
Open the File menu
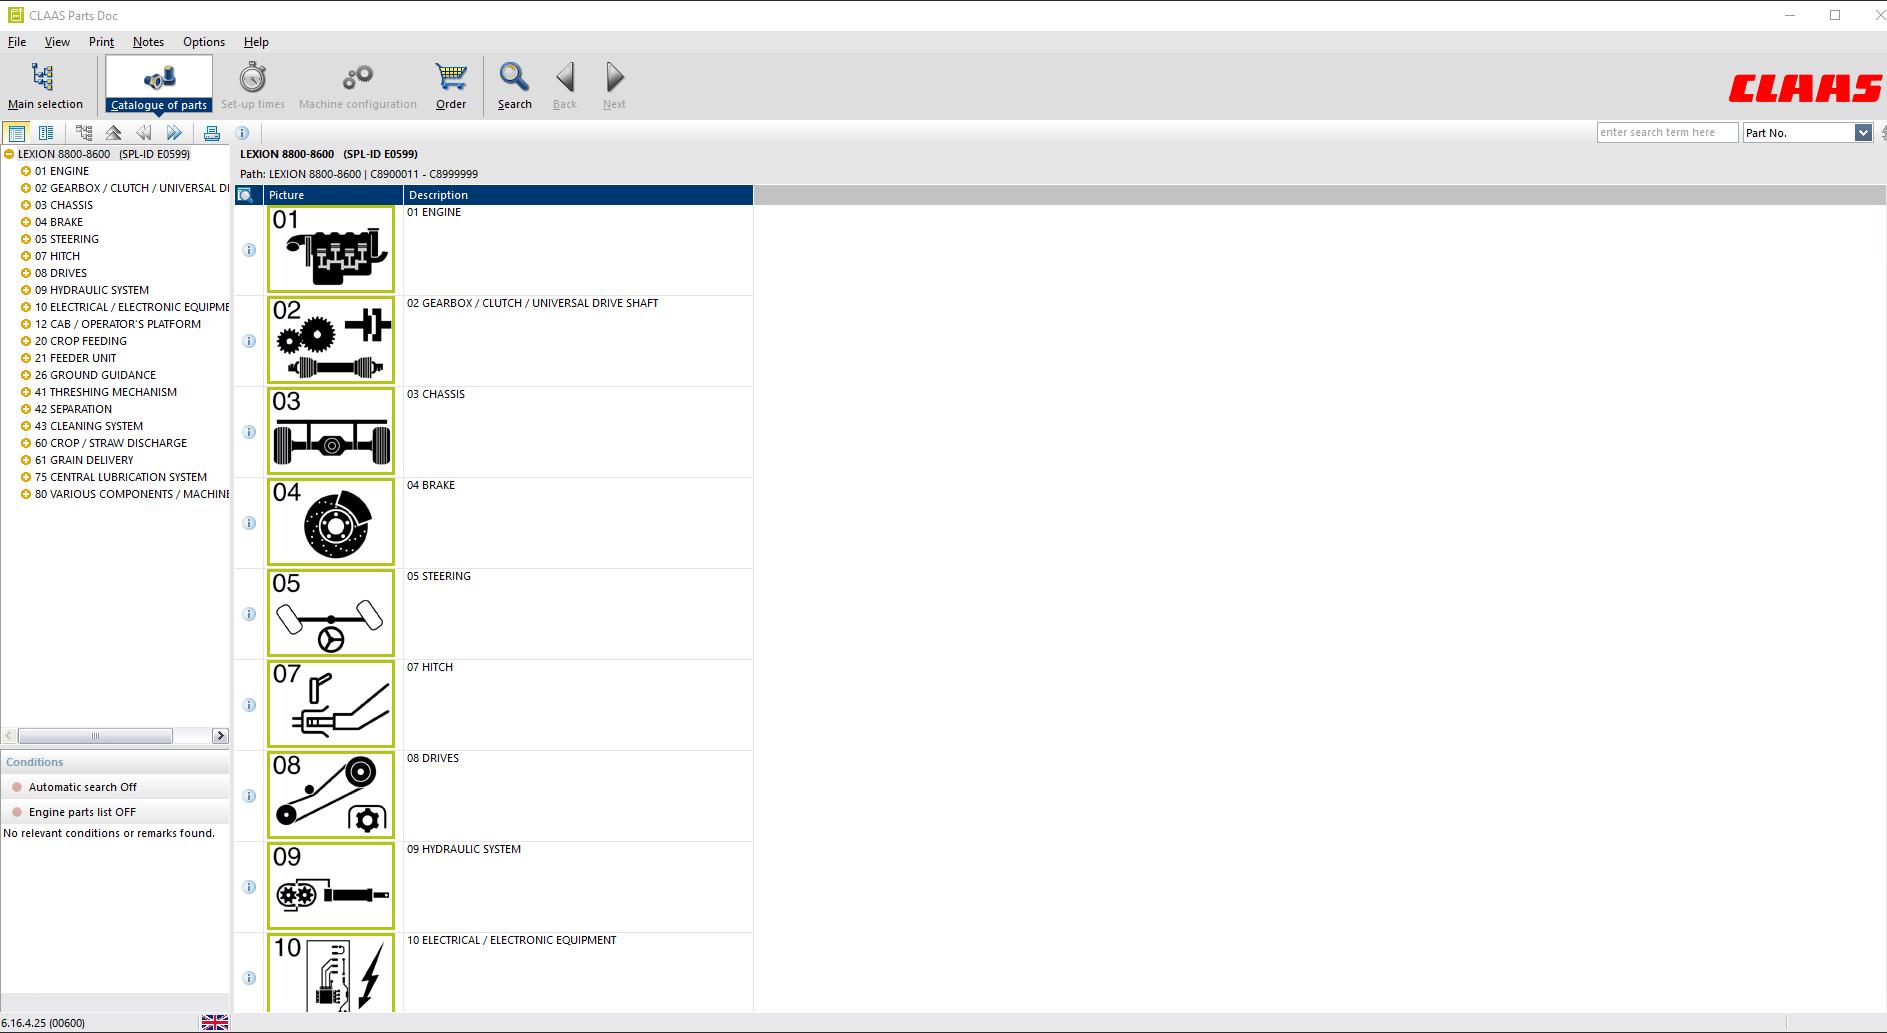pyautogui.click(x=17, y=42)
